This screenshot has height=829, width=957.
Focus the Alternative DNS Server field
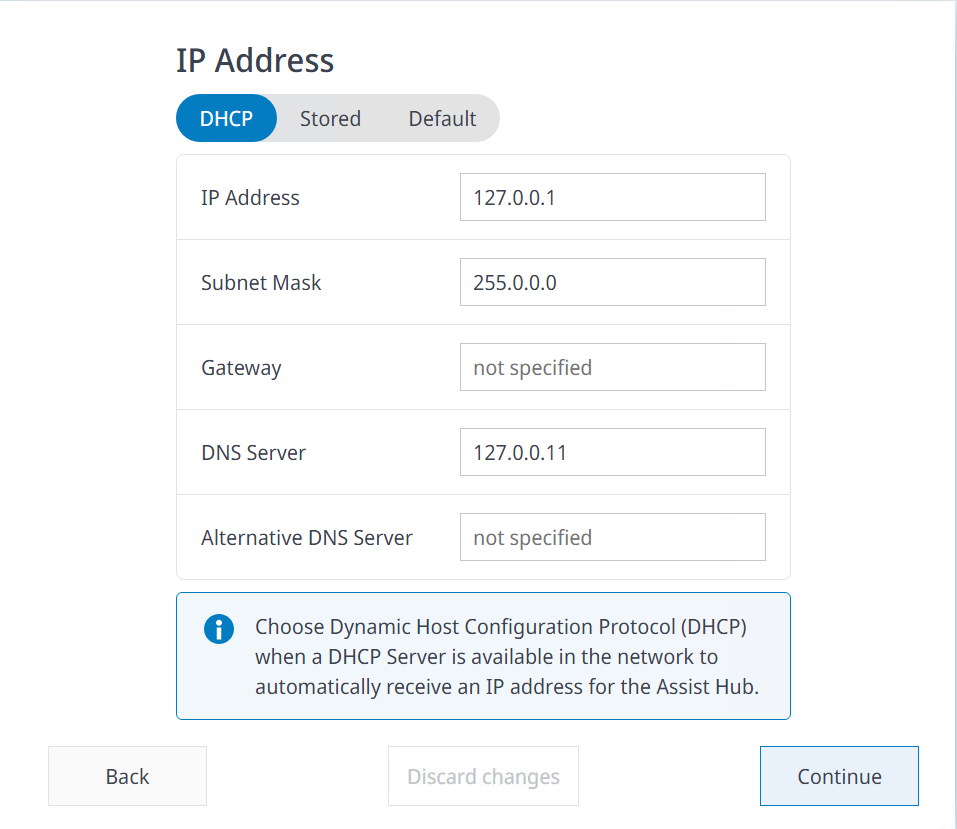[612, 537]
